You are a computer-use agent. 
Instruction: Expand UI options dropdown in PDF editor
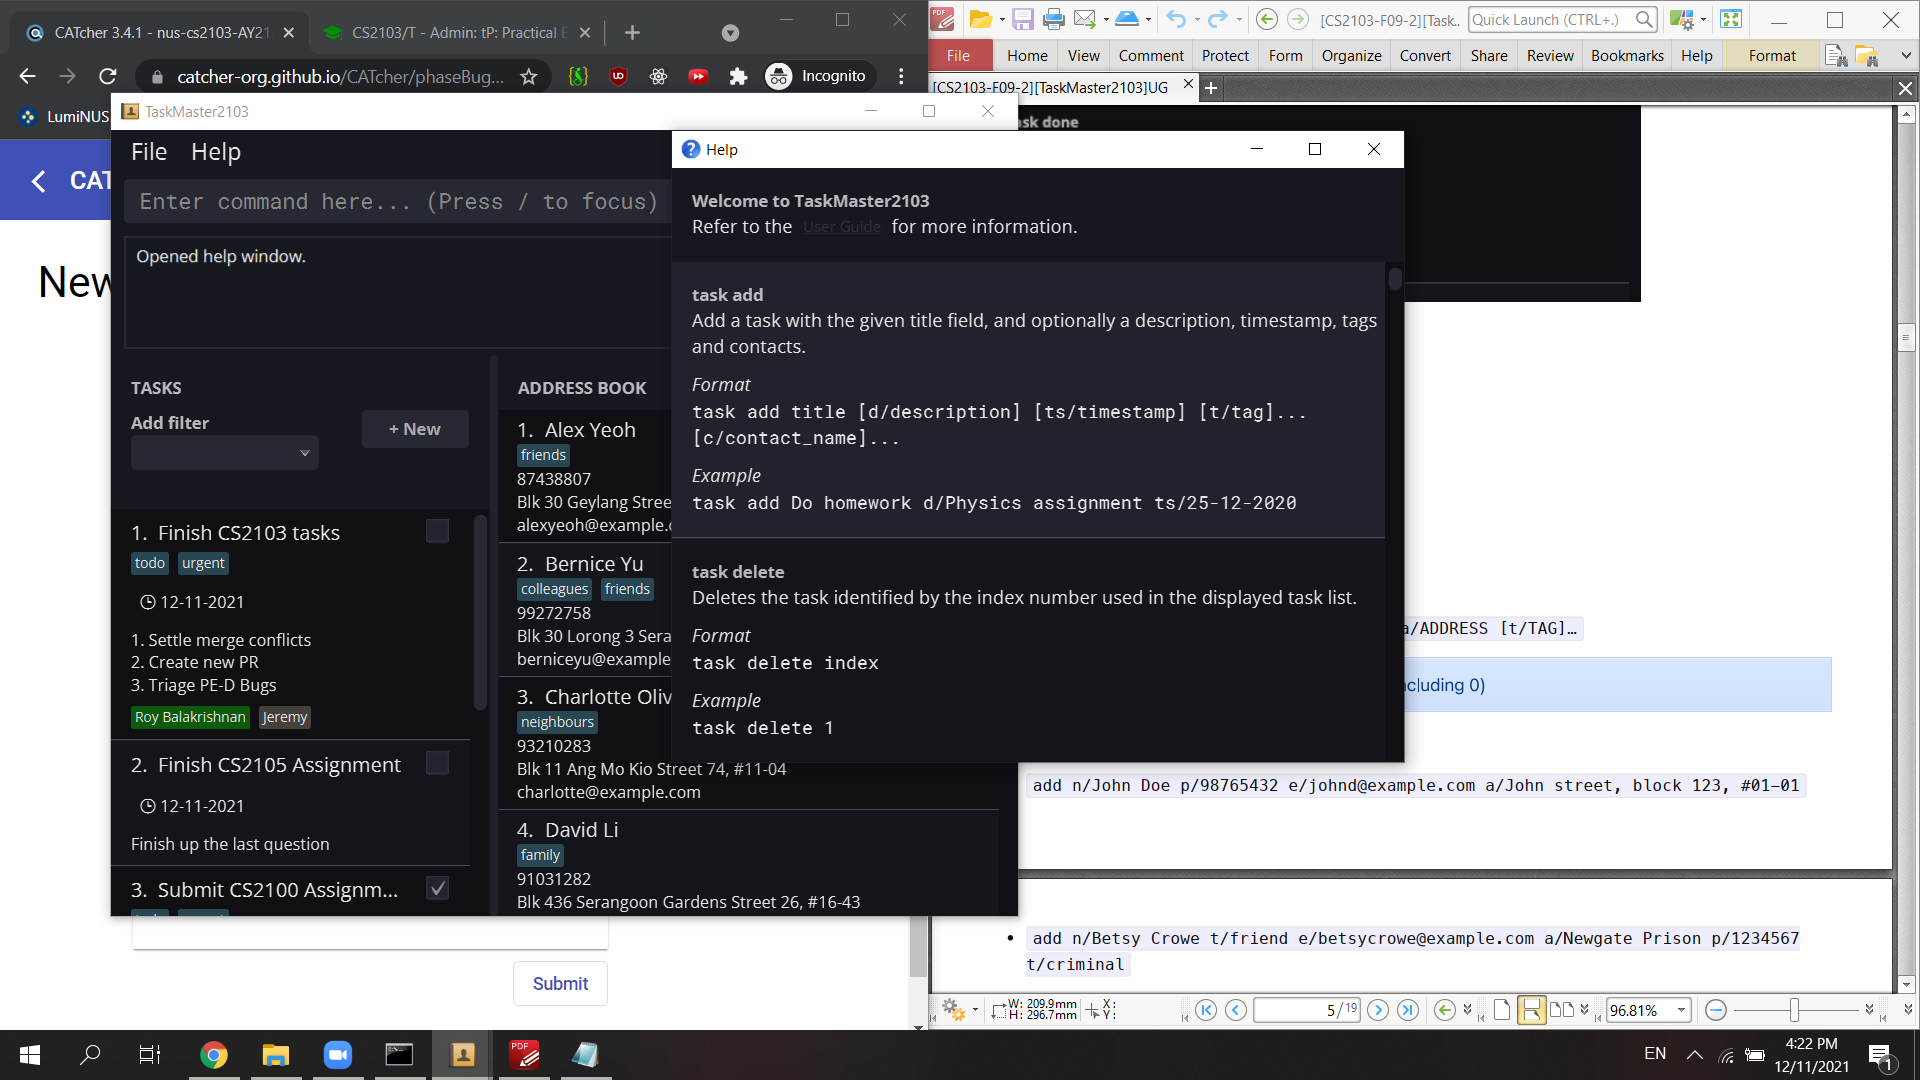[x=1703, y=19]
